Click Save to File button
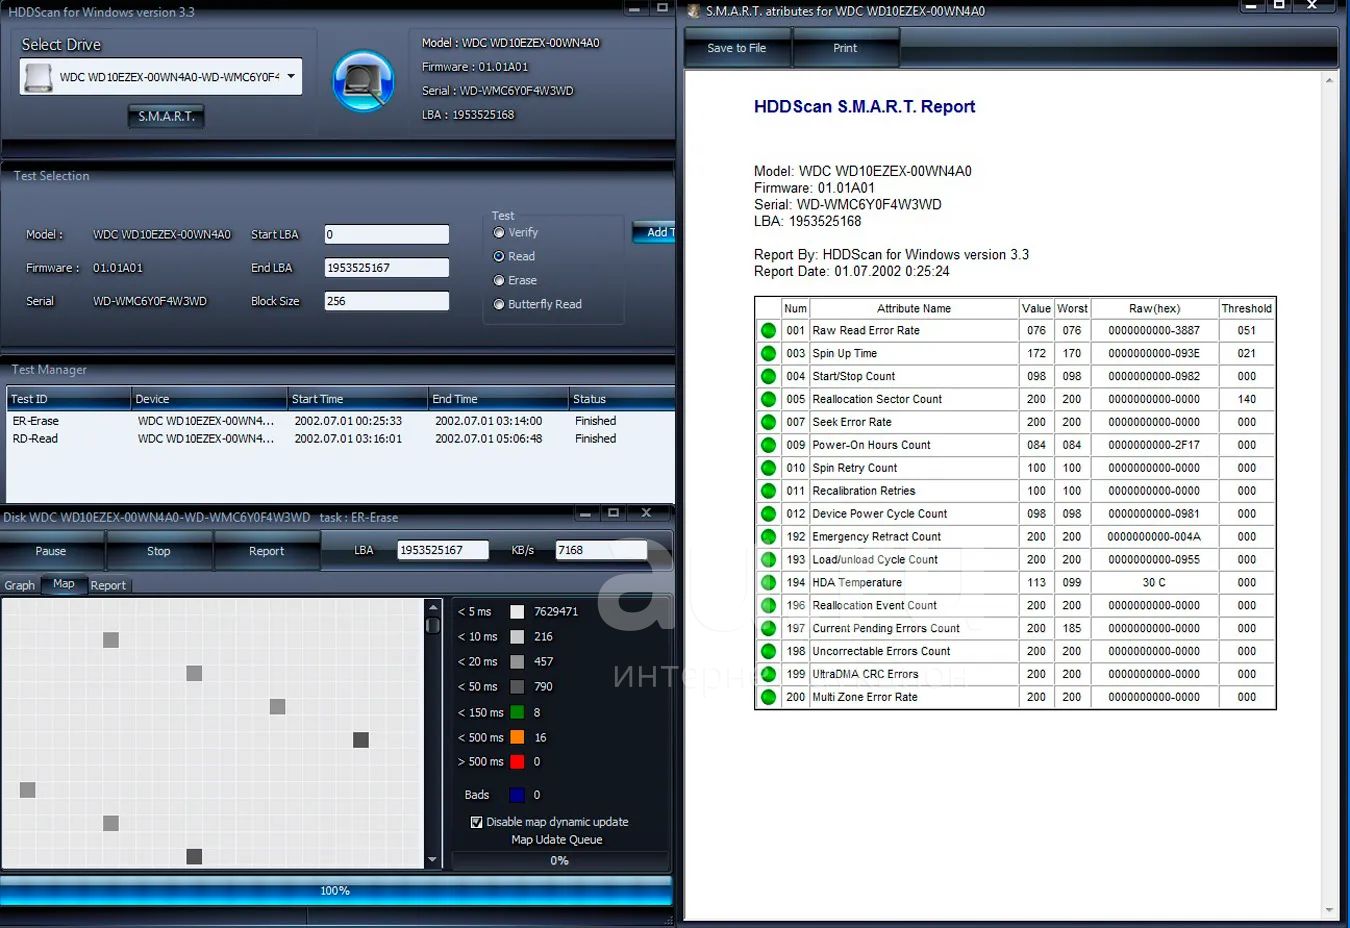Screen dimensions: 1350x928 [737, 48]
